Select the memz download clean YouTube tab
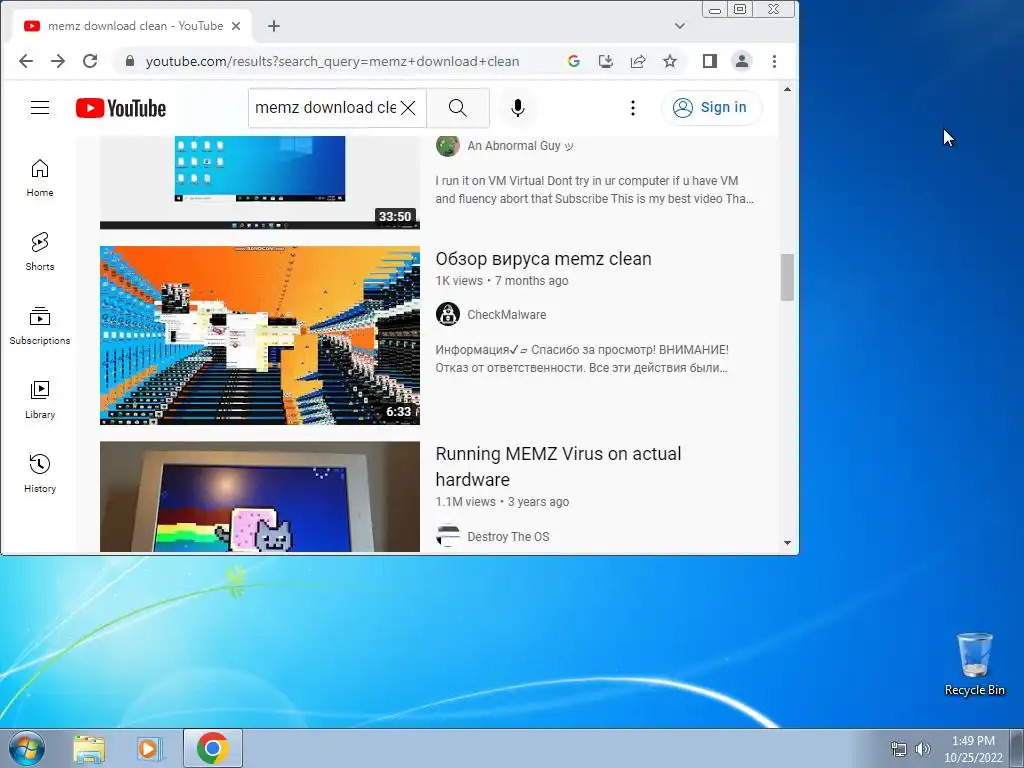Image resolution: width=1024 pixels, height=768 pixels. tap(133, 26)
